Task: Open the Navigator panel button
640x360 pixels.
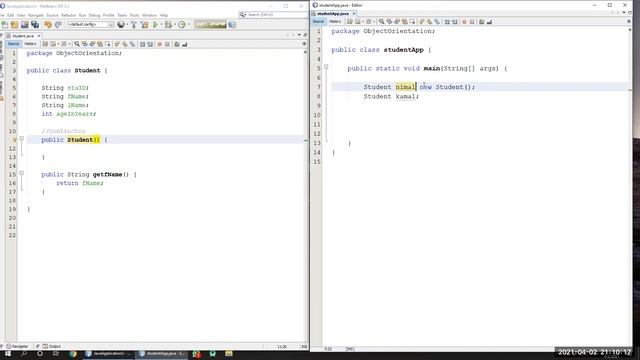Action: click(18, 346)
